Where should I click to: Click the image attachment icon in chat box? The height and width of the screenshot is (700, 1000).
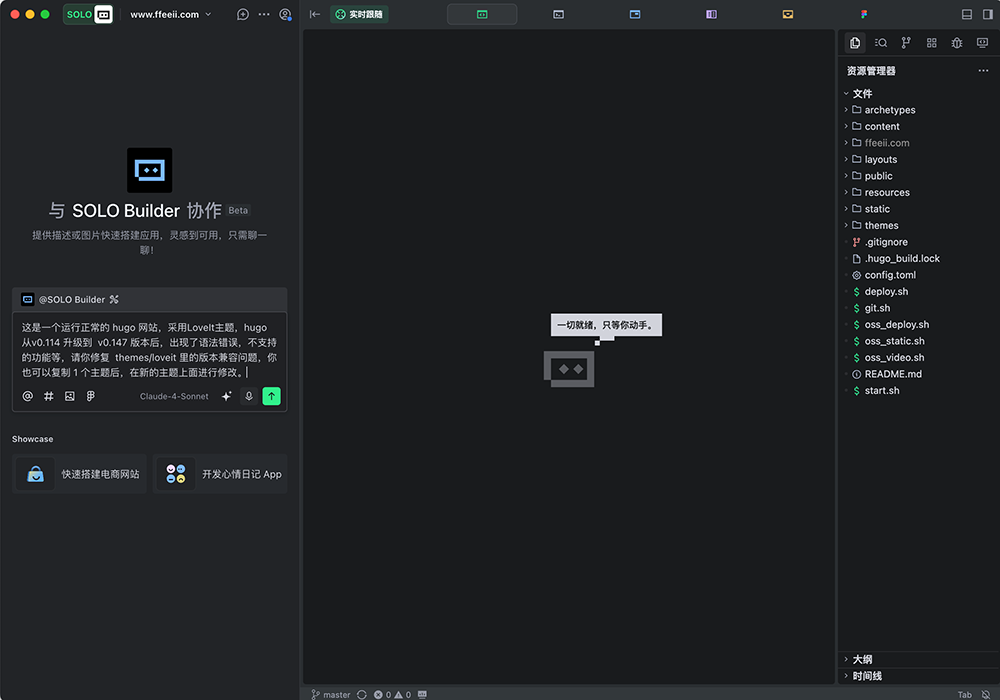pos(69,396)
